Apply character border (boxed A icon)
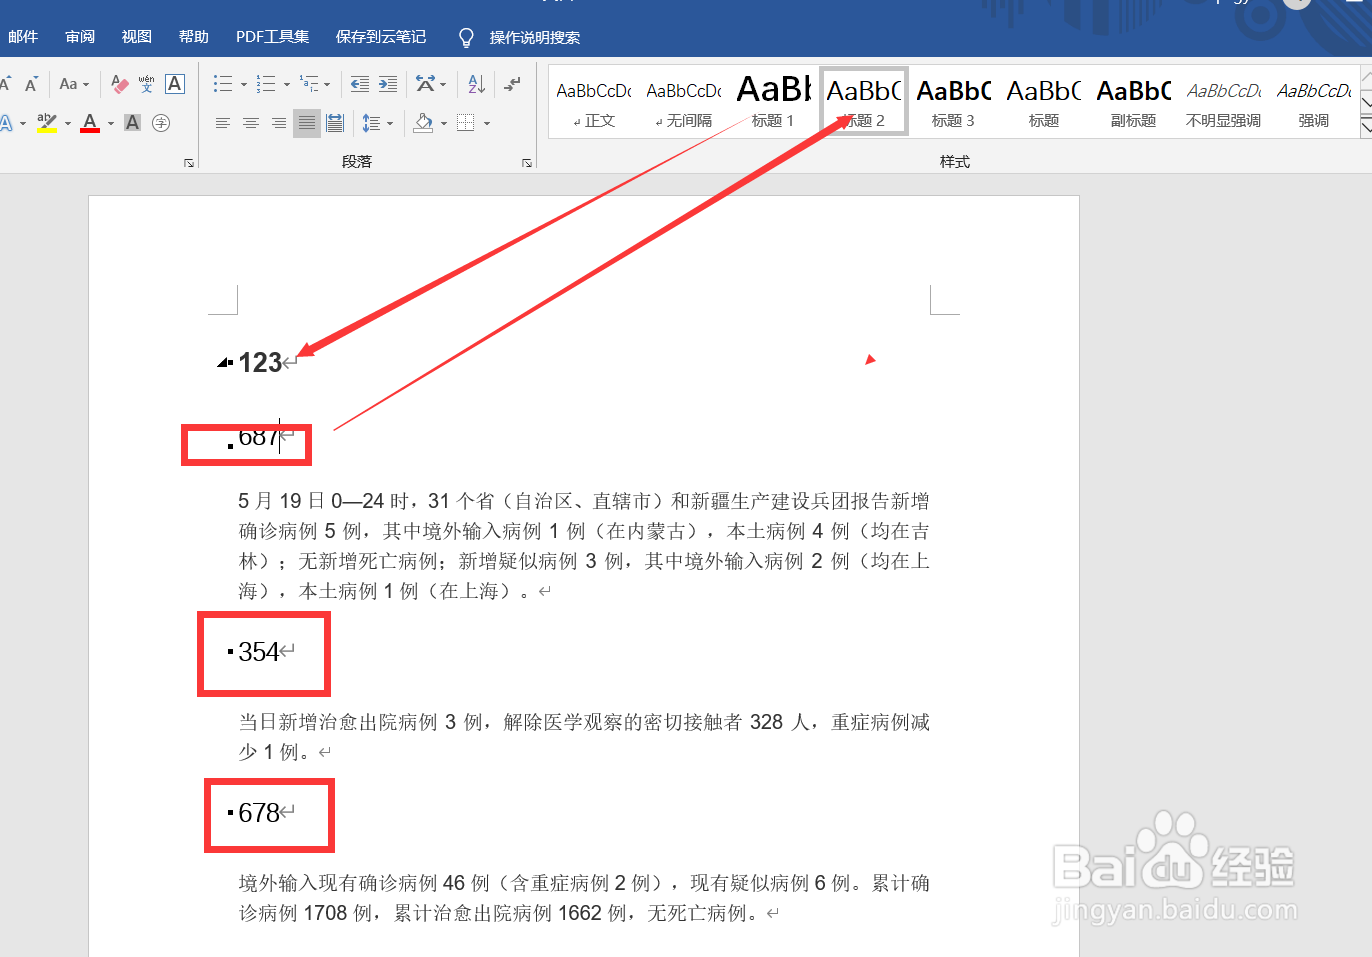The width and height of the screenshot is (1372, 957). 175,84
